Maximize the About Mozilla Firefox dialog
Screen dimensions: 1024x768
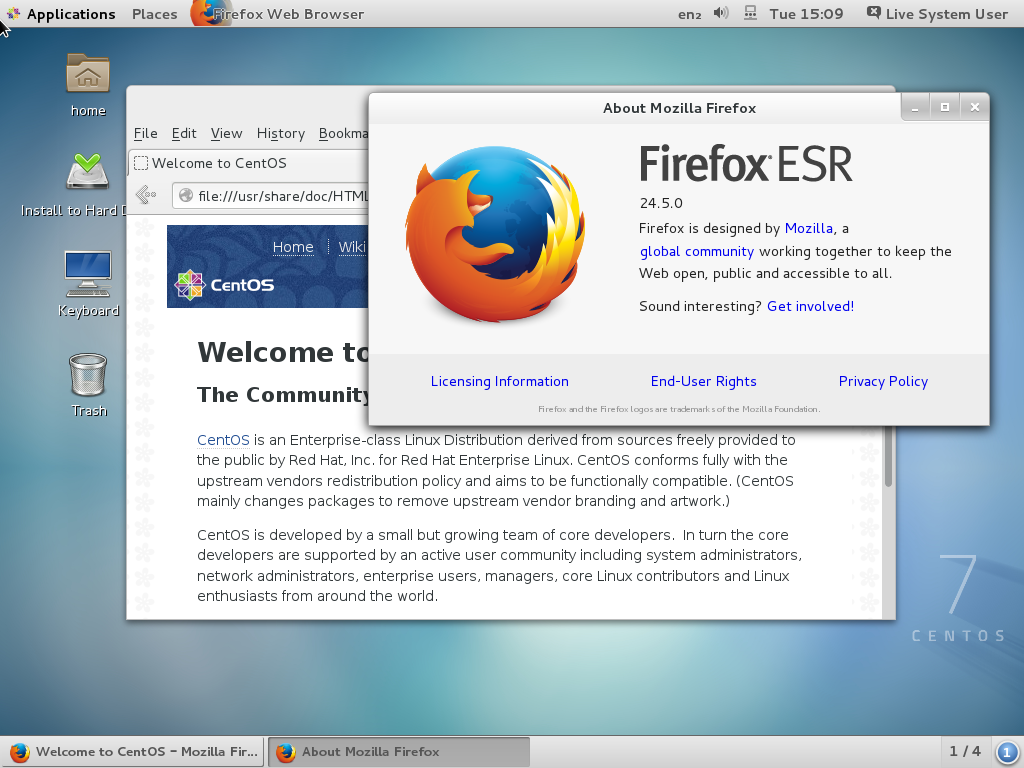pyautogui.click(x=944, y=108)
